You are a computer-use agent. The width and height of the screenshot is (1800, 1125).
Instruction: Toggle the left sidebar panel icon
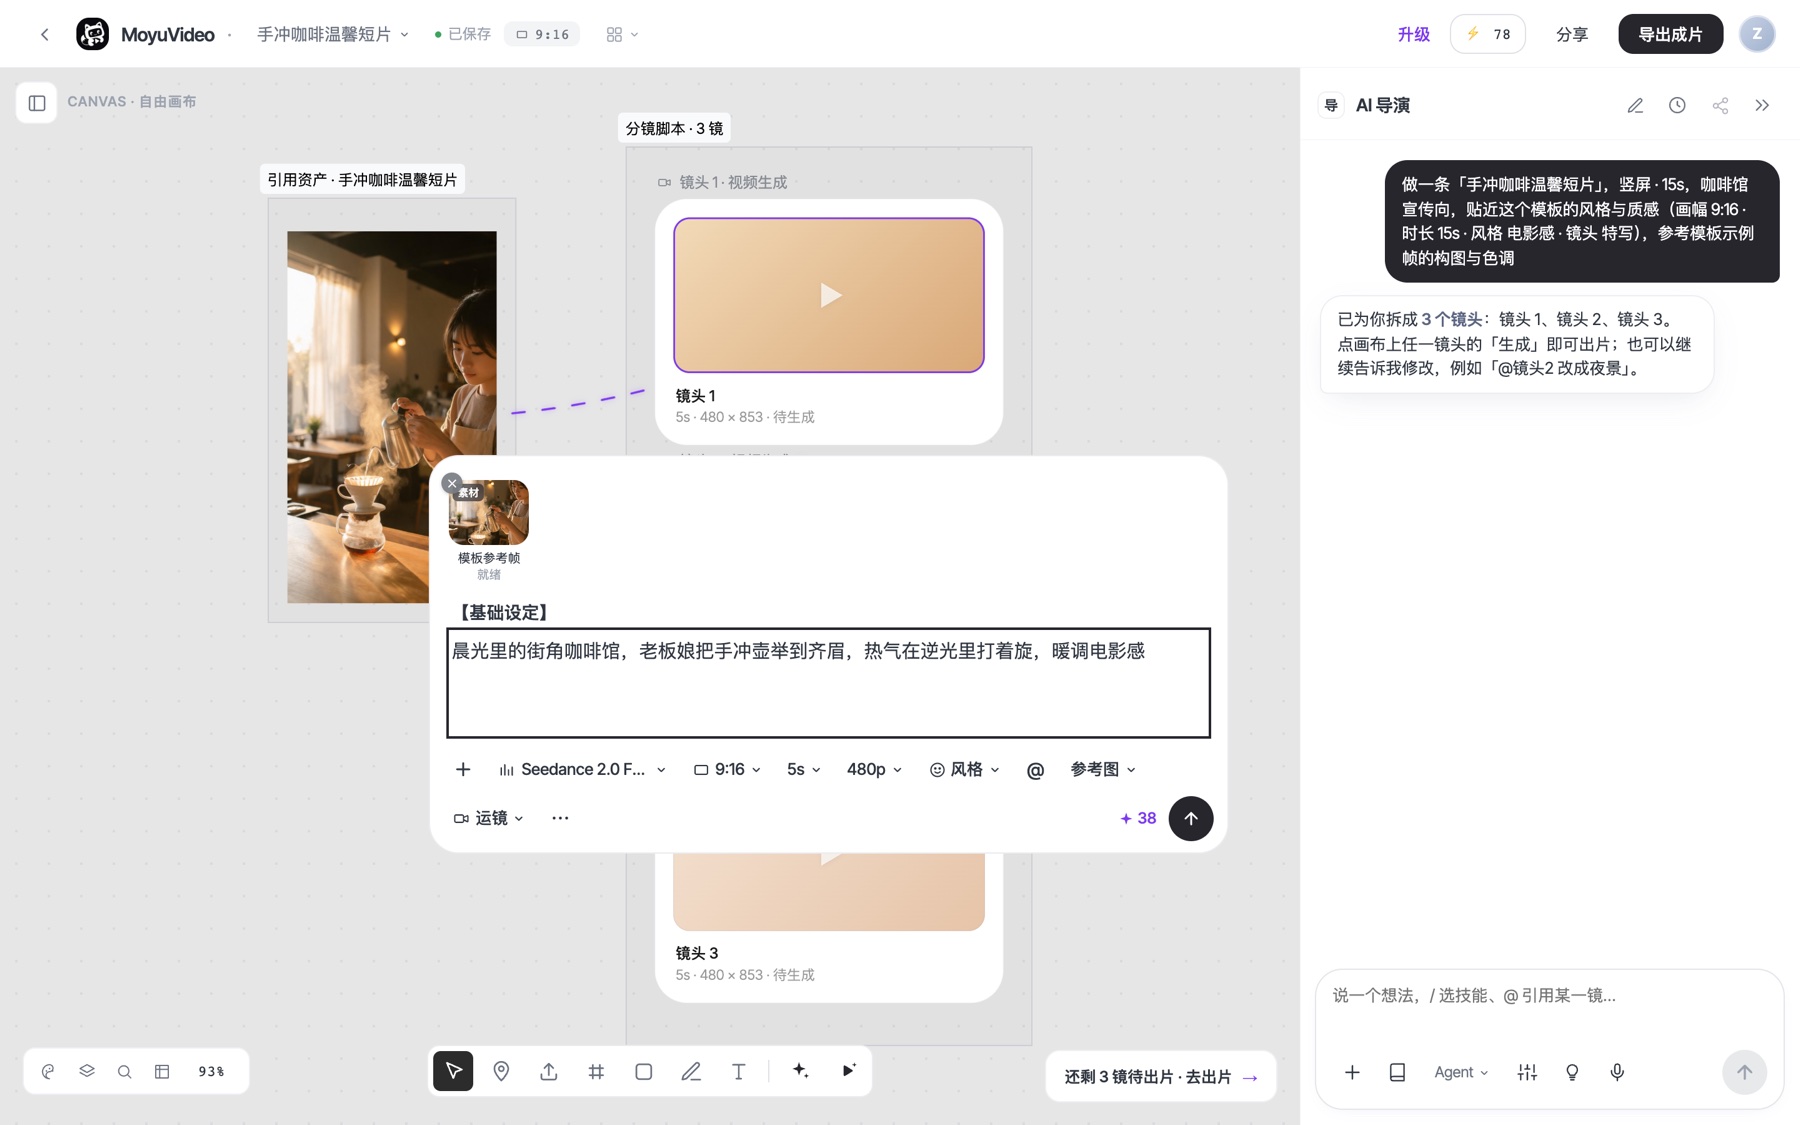37,102
